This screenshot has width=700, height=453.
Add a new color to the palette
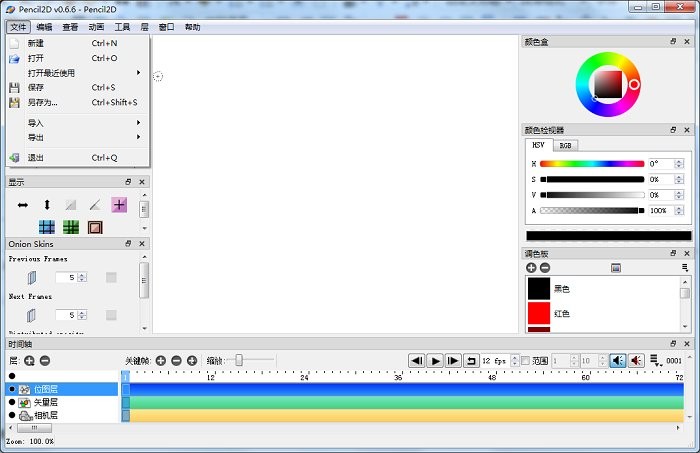[531, 268]
